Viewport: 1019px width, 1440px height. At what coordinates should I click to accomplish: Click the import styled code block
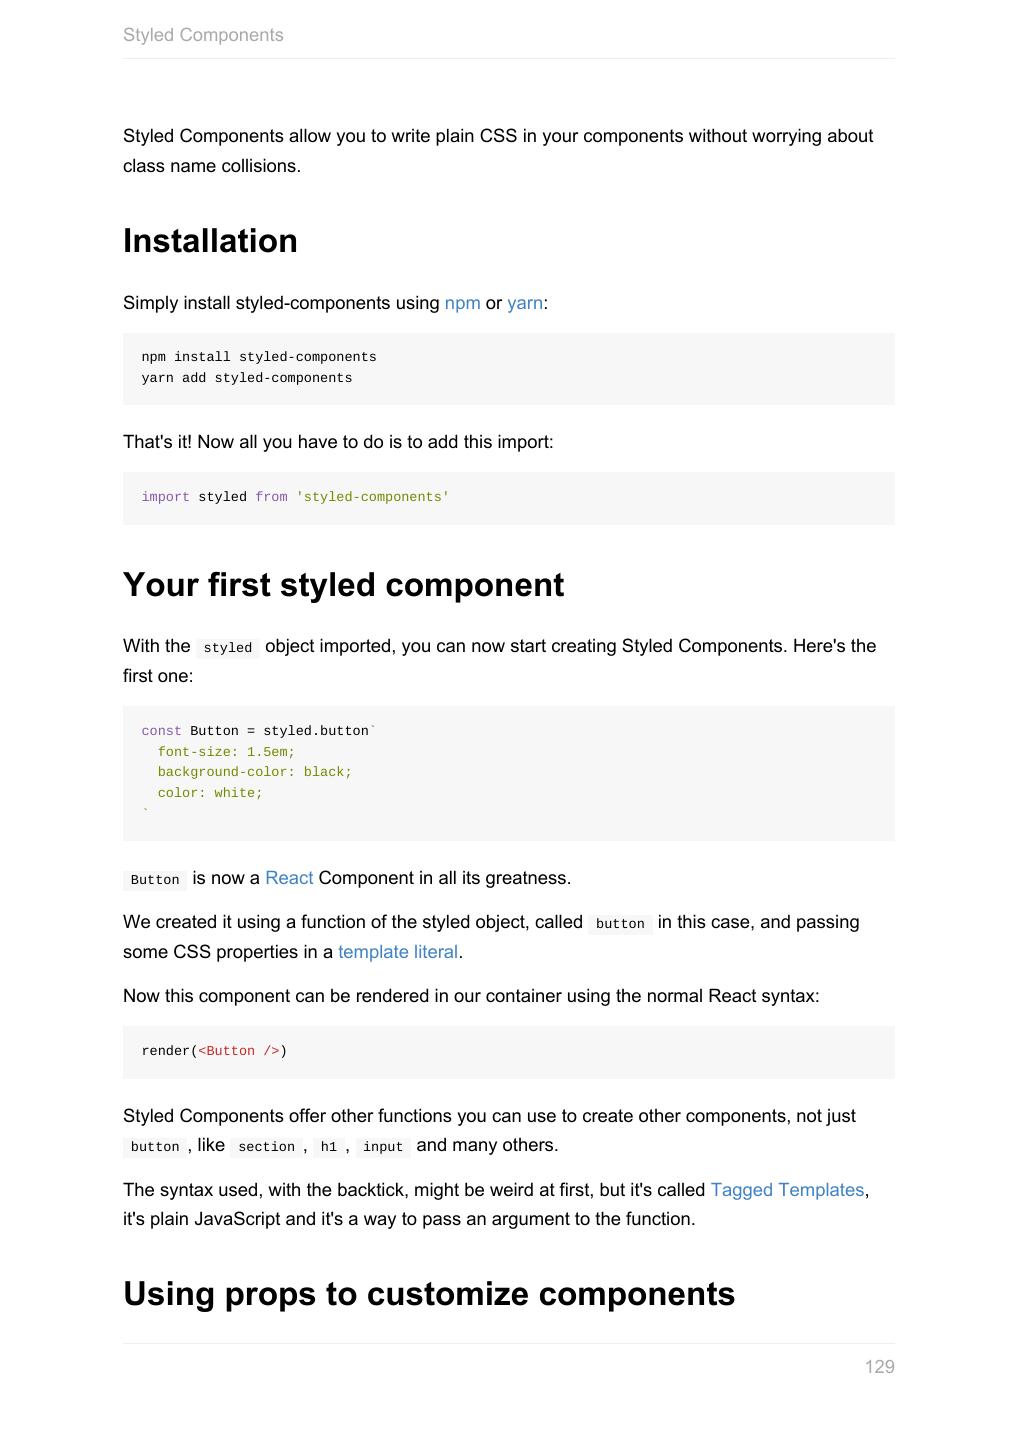point(295,497)
